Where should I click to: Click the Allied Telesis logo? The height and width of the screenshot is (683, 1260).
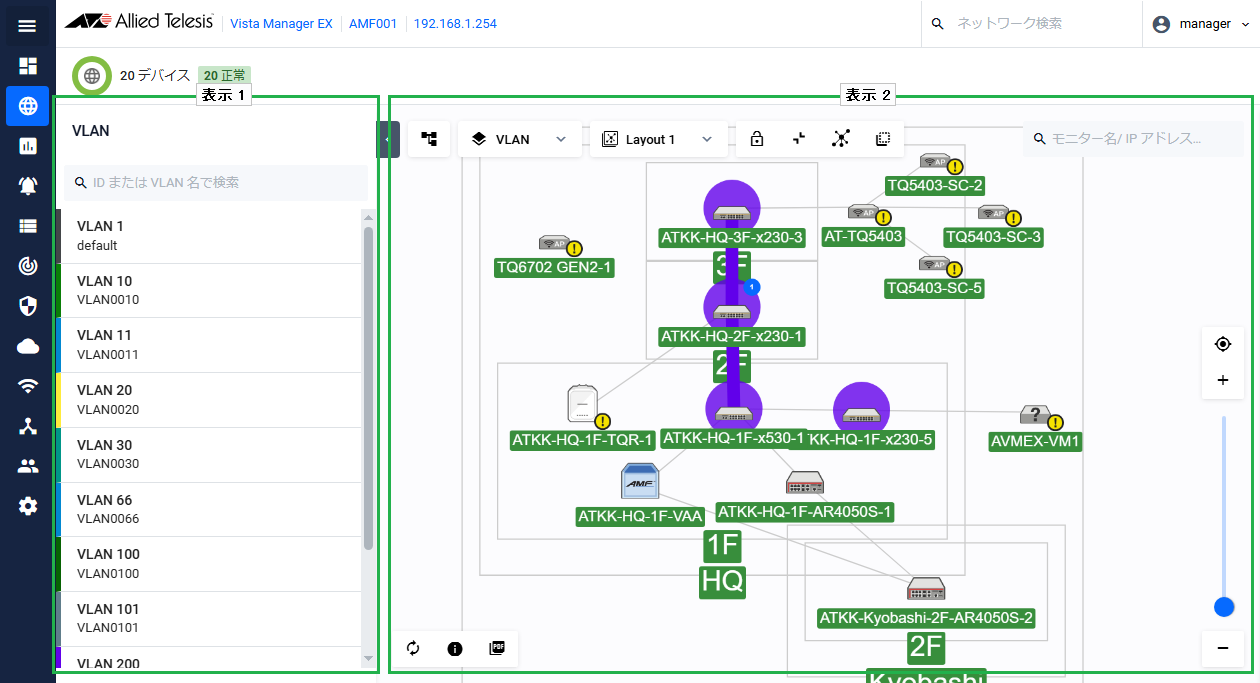pos(139,21)
